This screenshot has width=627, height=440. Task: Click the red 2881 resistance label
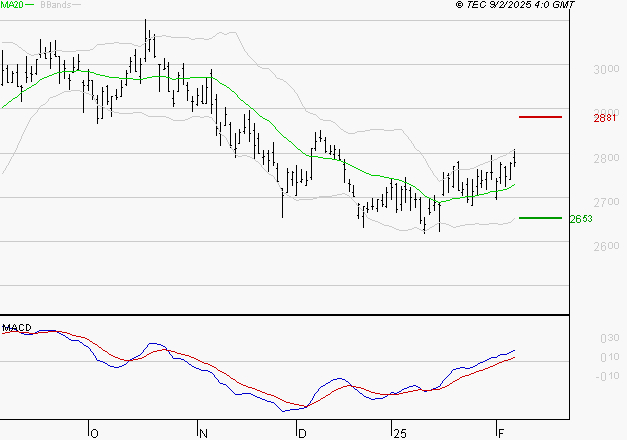[605, 118]
